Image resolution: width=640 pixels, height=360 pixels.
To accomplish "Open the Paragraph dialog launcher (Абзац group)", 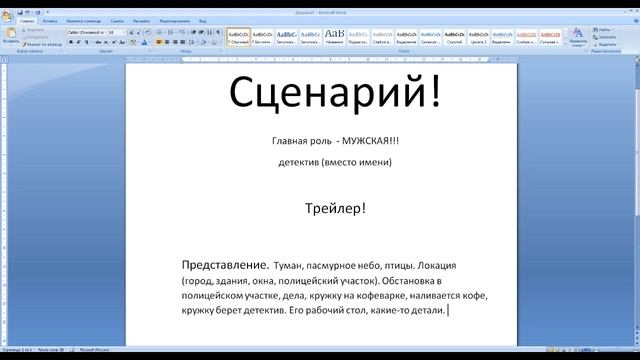I will 221,51.
